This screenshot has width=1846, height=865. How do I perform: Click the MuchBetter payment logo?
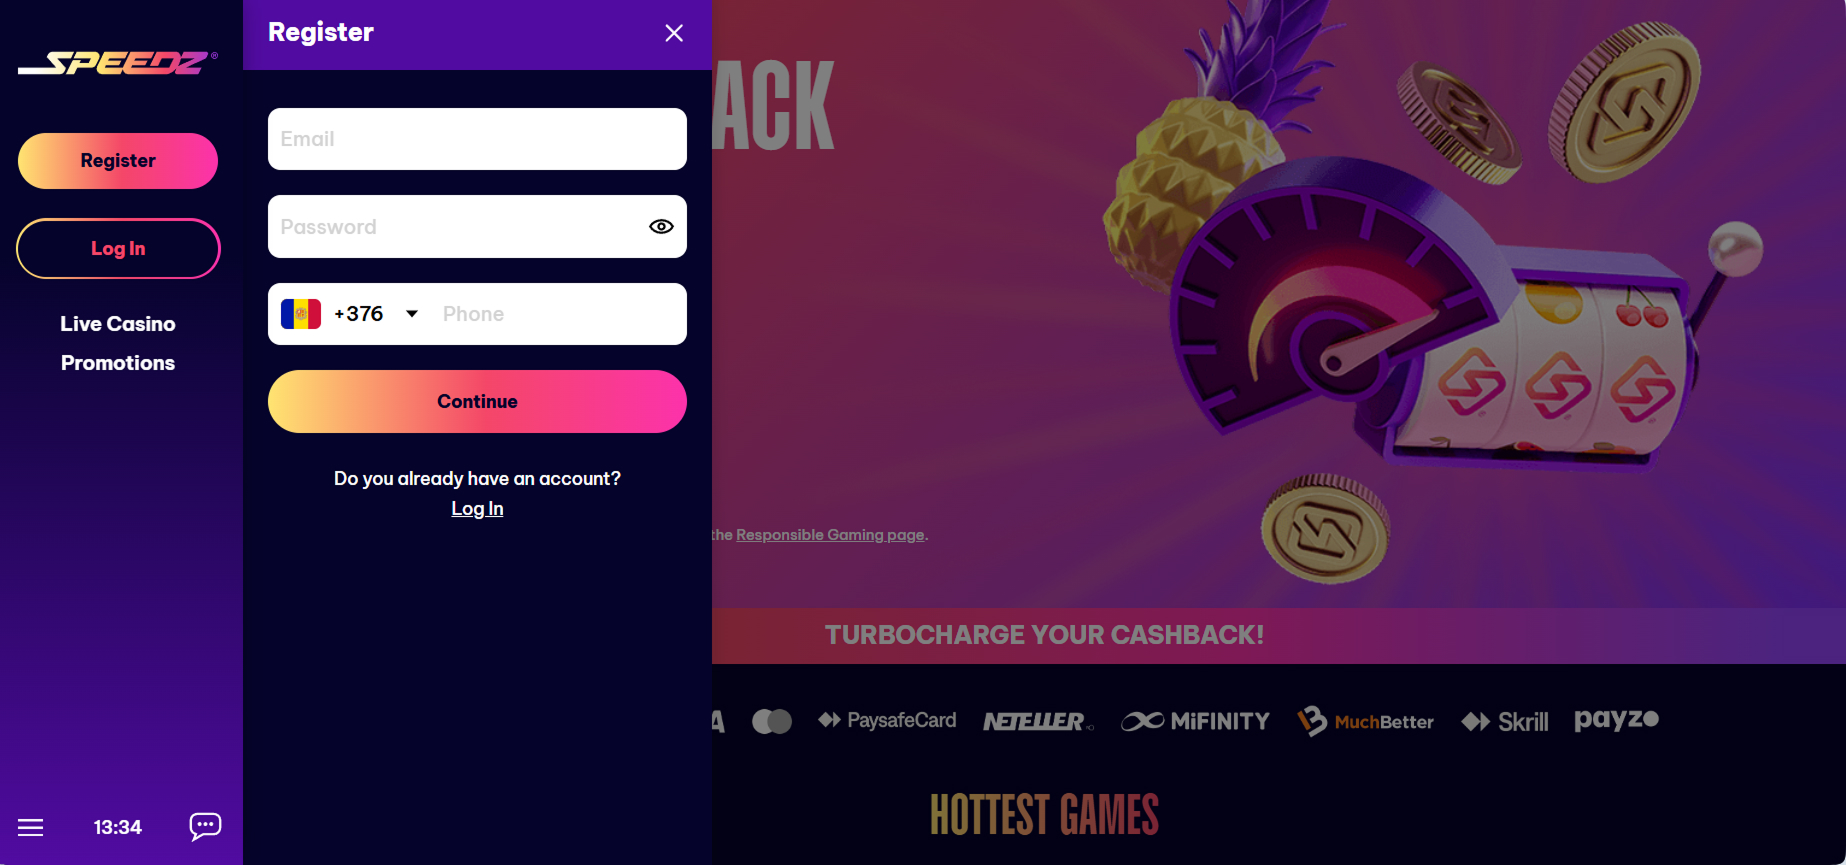[1365, 721]
